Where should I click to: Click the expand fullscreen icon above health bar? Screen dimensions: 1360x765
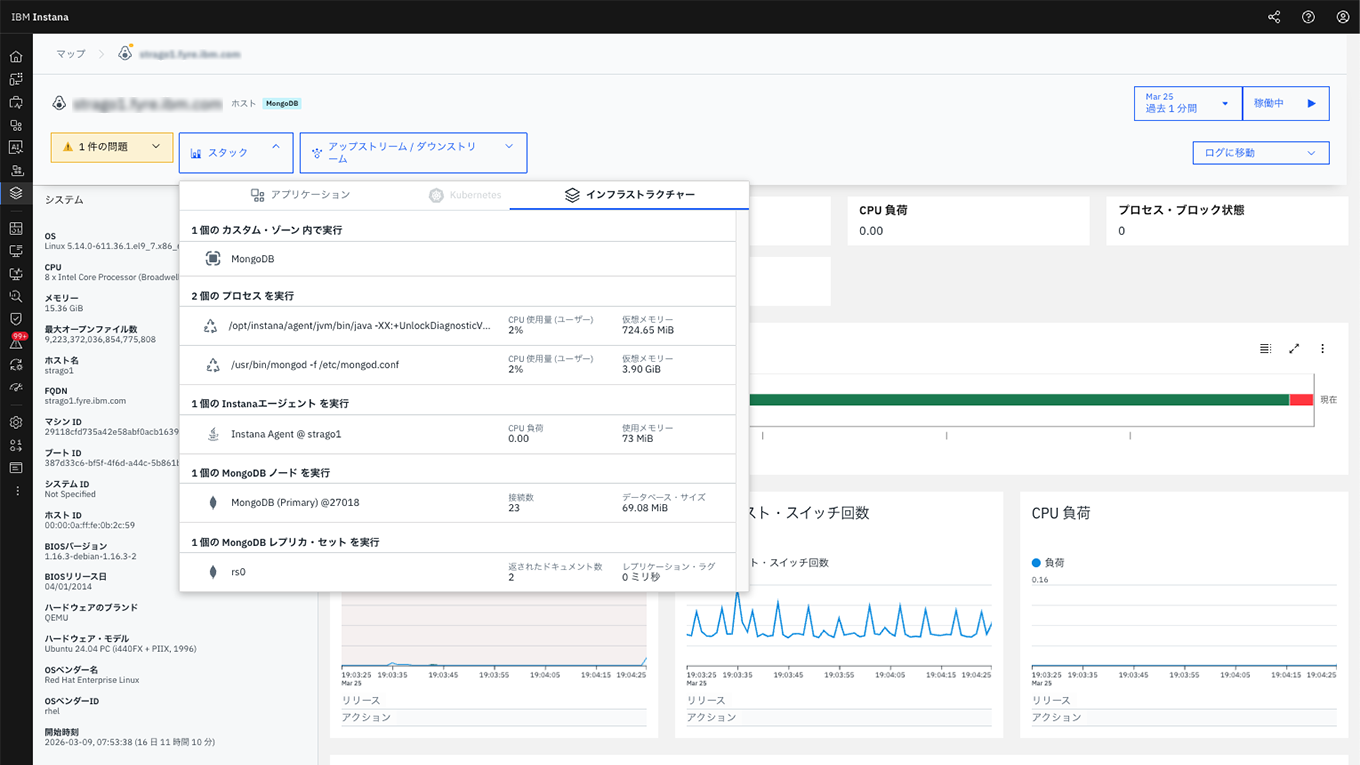point(1294,349)
